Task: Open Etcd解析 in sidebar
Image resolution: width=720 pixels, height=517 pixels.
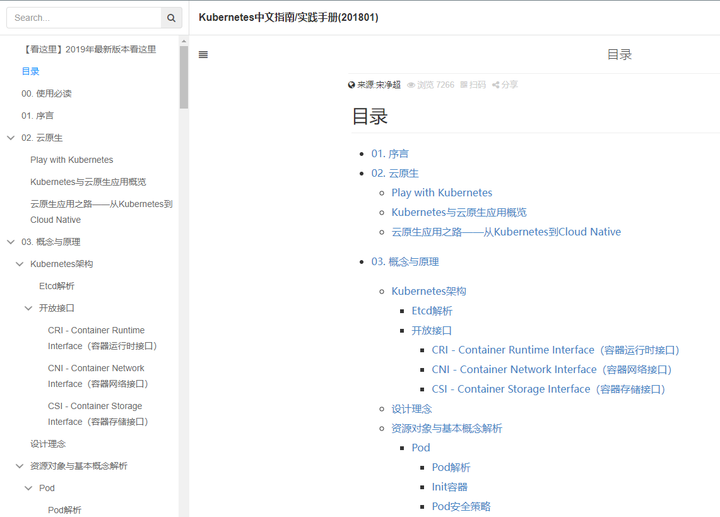Action: point(56,286)
